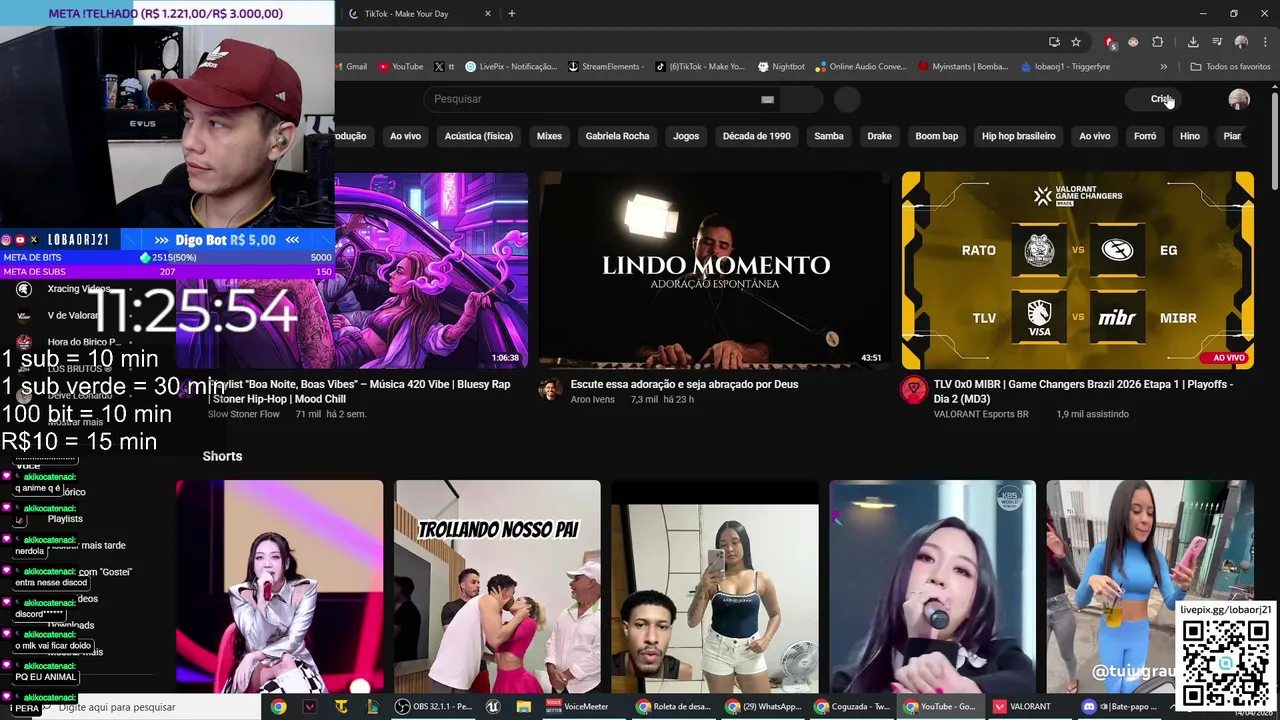Open the YouTube account avatar
This screenshot has height=720, width=1280.
point(1239,99)
